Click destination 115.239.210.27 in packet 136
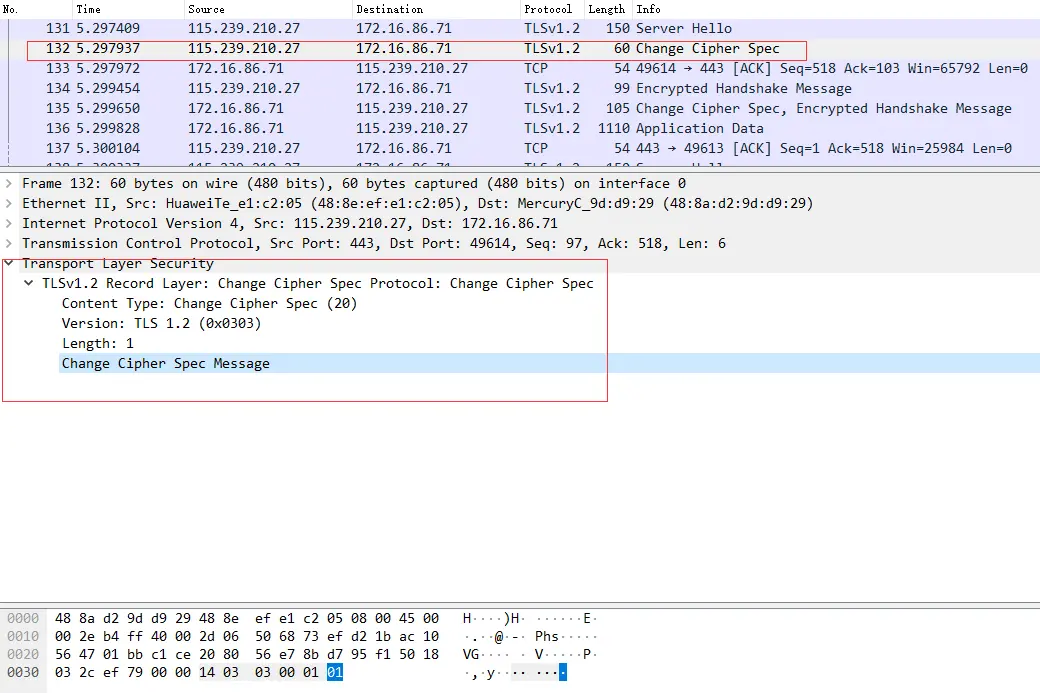Image resolution: width=1040 pixels, height=693 pixels. (x=412, y=128)
